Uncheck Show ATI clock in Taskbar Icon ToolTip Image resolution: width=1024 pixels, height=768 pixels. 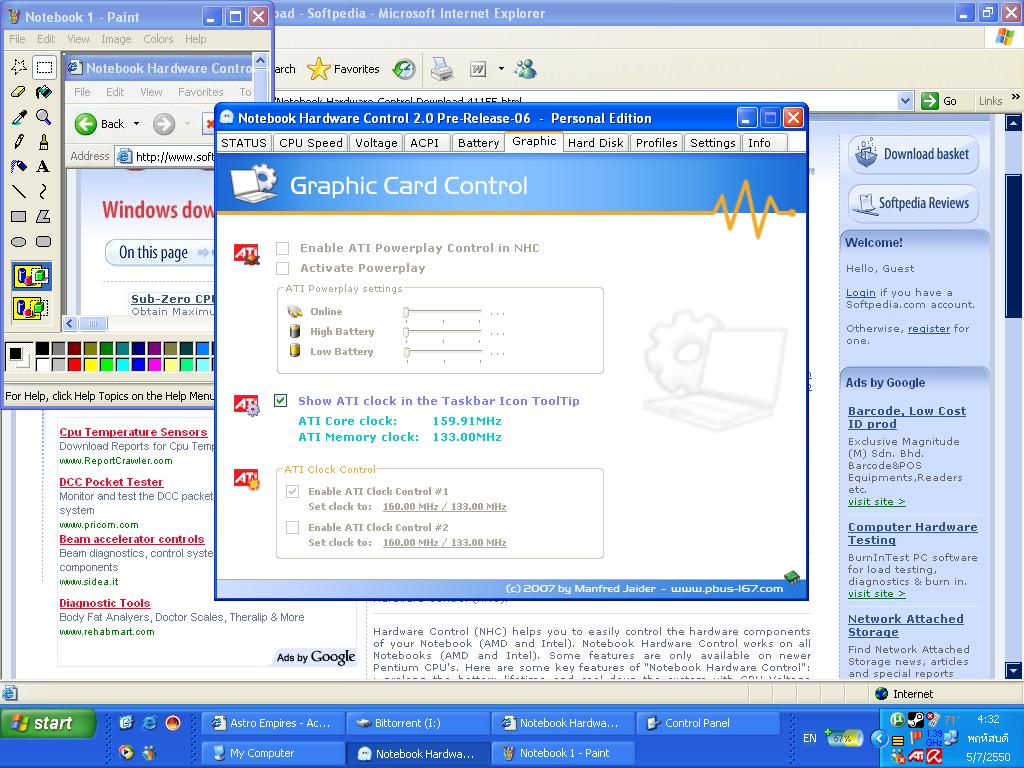(x=281, y=401)
